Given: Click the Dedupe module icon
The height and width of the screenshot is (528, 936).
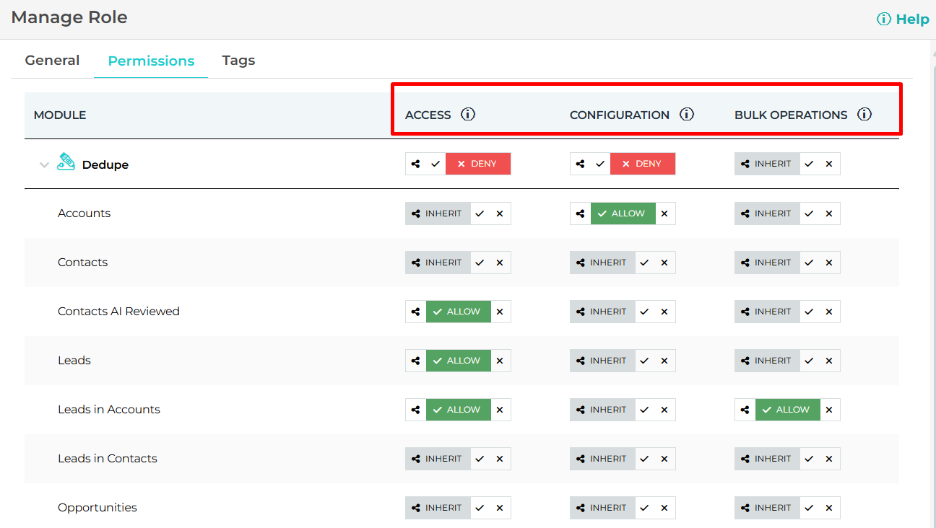Looking at the screenshot, I should (x=66, y=163).
